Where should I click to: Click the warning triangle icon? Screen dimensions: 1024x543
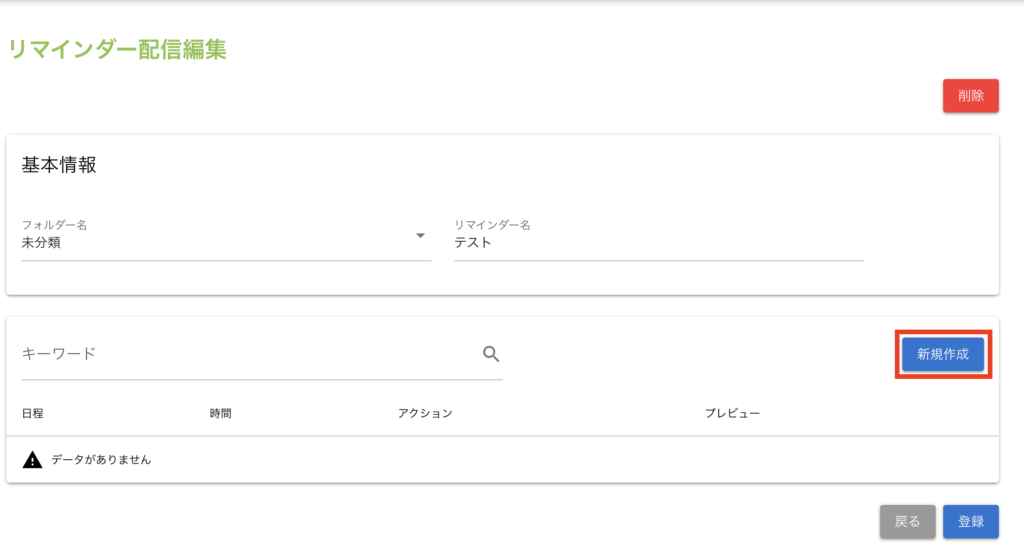[x=33, y=460]
